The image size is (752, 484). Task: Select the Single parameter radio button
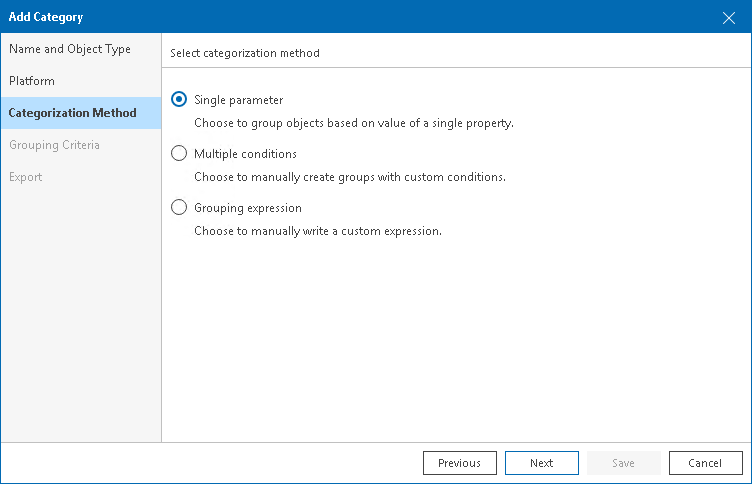tap(179, 100)
